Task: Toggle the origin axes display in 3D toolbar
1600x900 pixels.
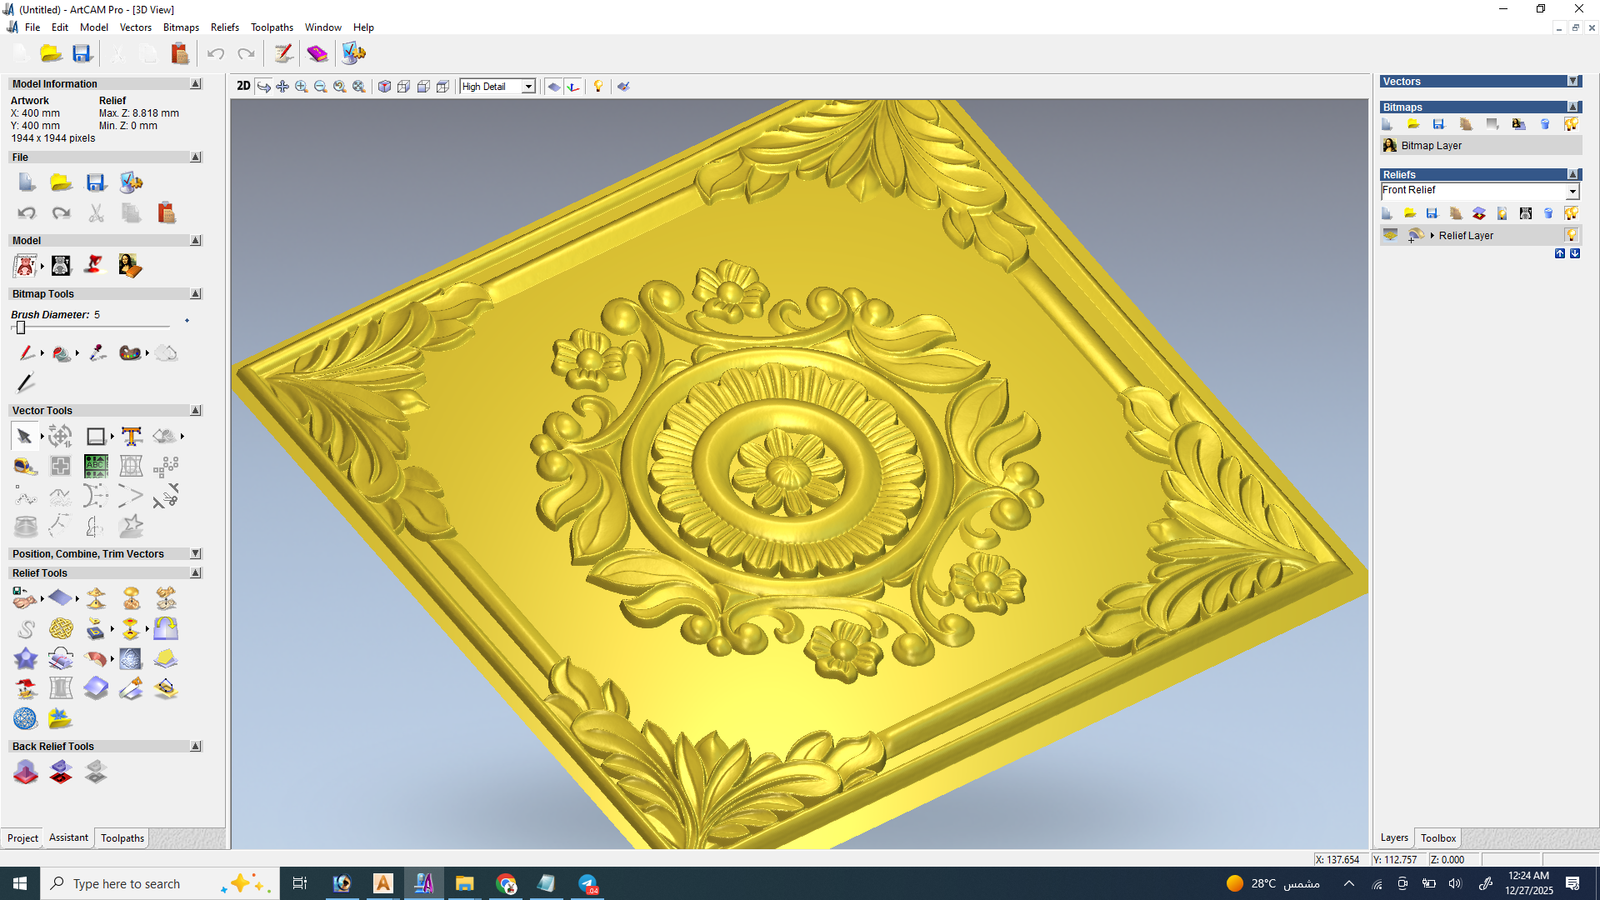Action: click(573, 87)
